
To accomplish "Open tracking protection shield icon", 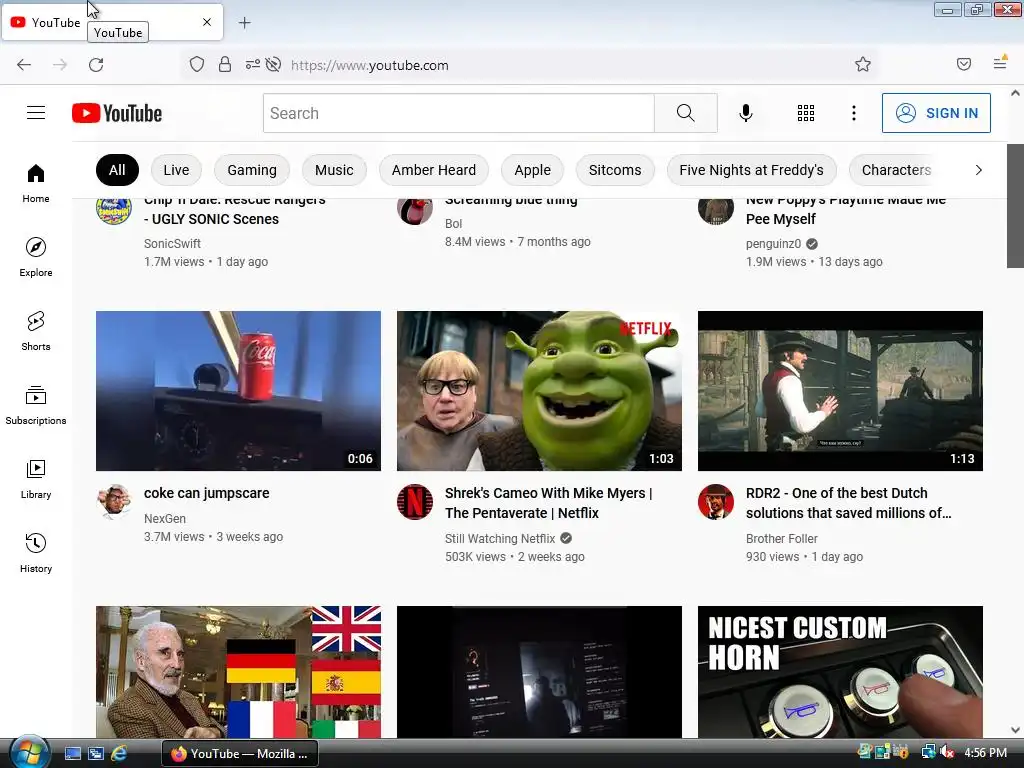I will tap(197, 65).
